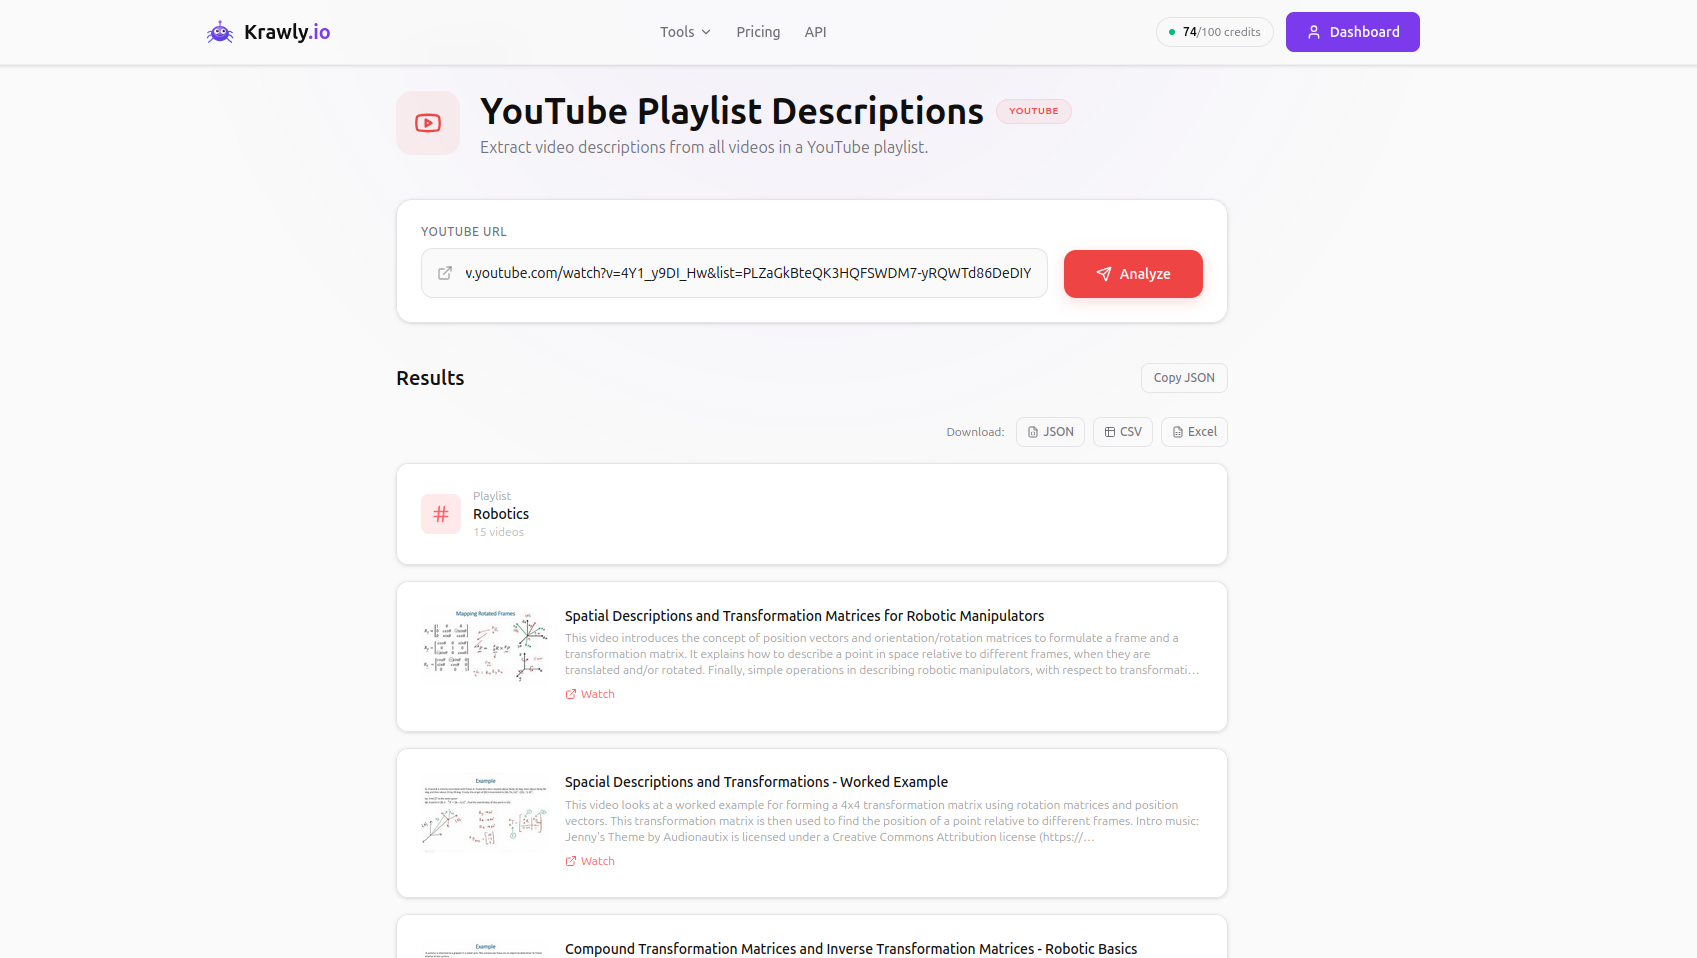Focus the YouTube URL input field
1697x958 pixels.
point(734,273)
